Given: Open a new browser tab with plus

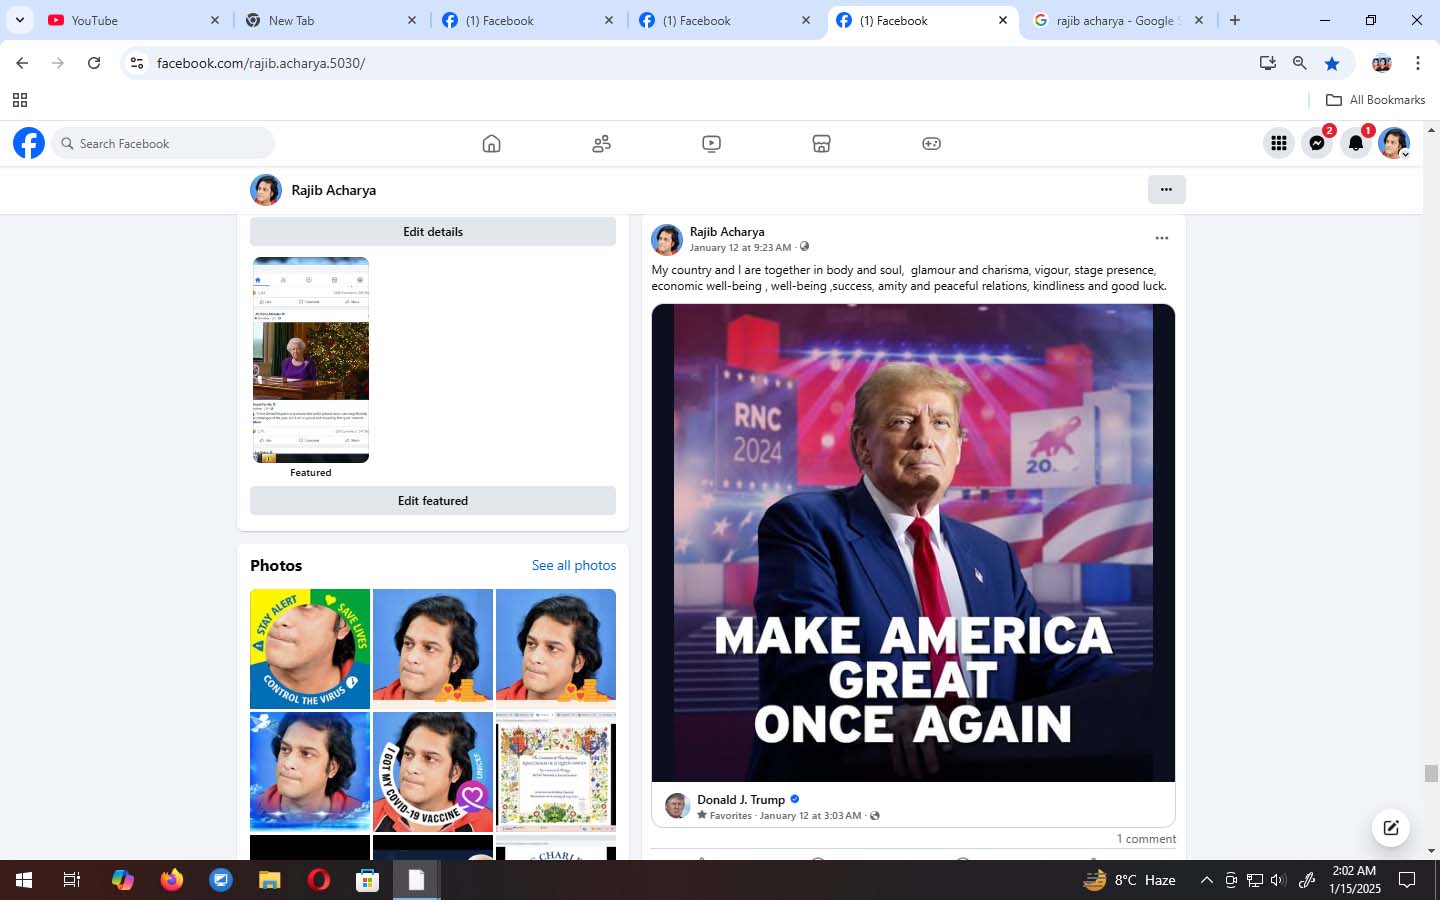Looking at the screenshot, I should coord(1235,20).
